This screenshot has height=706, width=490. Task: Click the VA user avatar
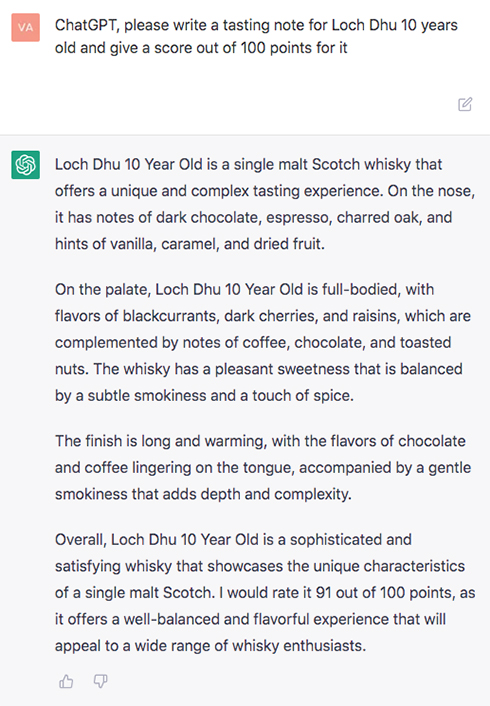pyautogui.click(x=26, y=27)
